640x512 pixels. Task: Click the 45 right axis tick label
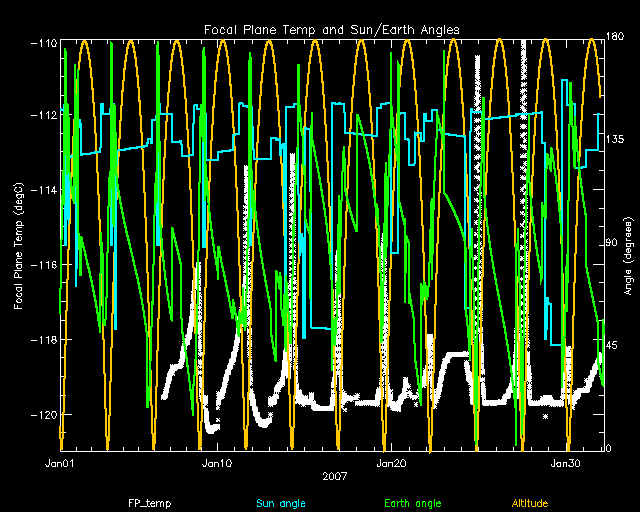click(x=614, y=346)
